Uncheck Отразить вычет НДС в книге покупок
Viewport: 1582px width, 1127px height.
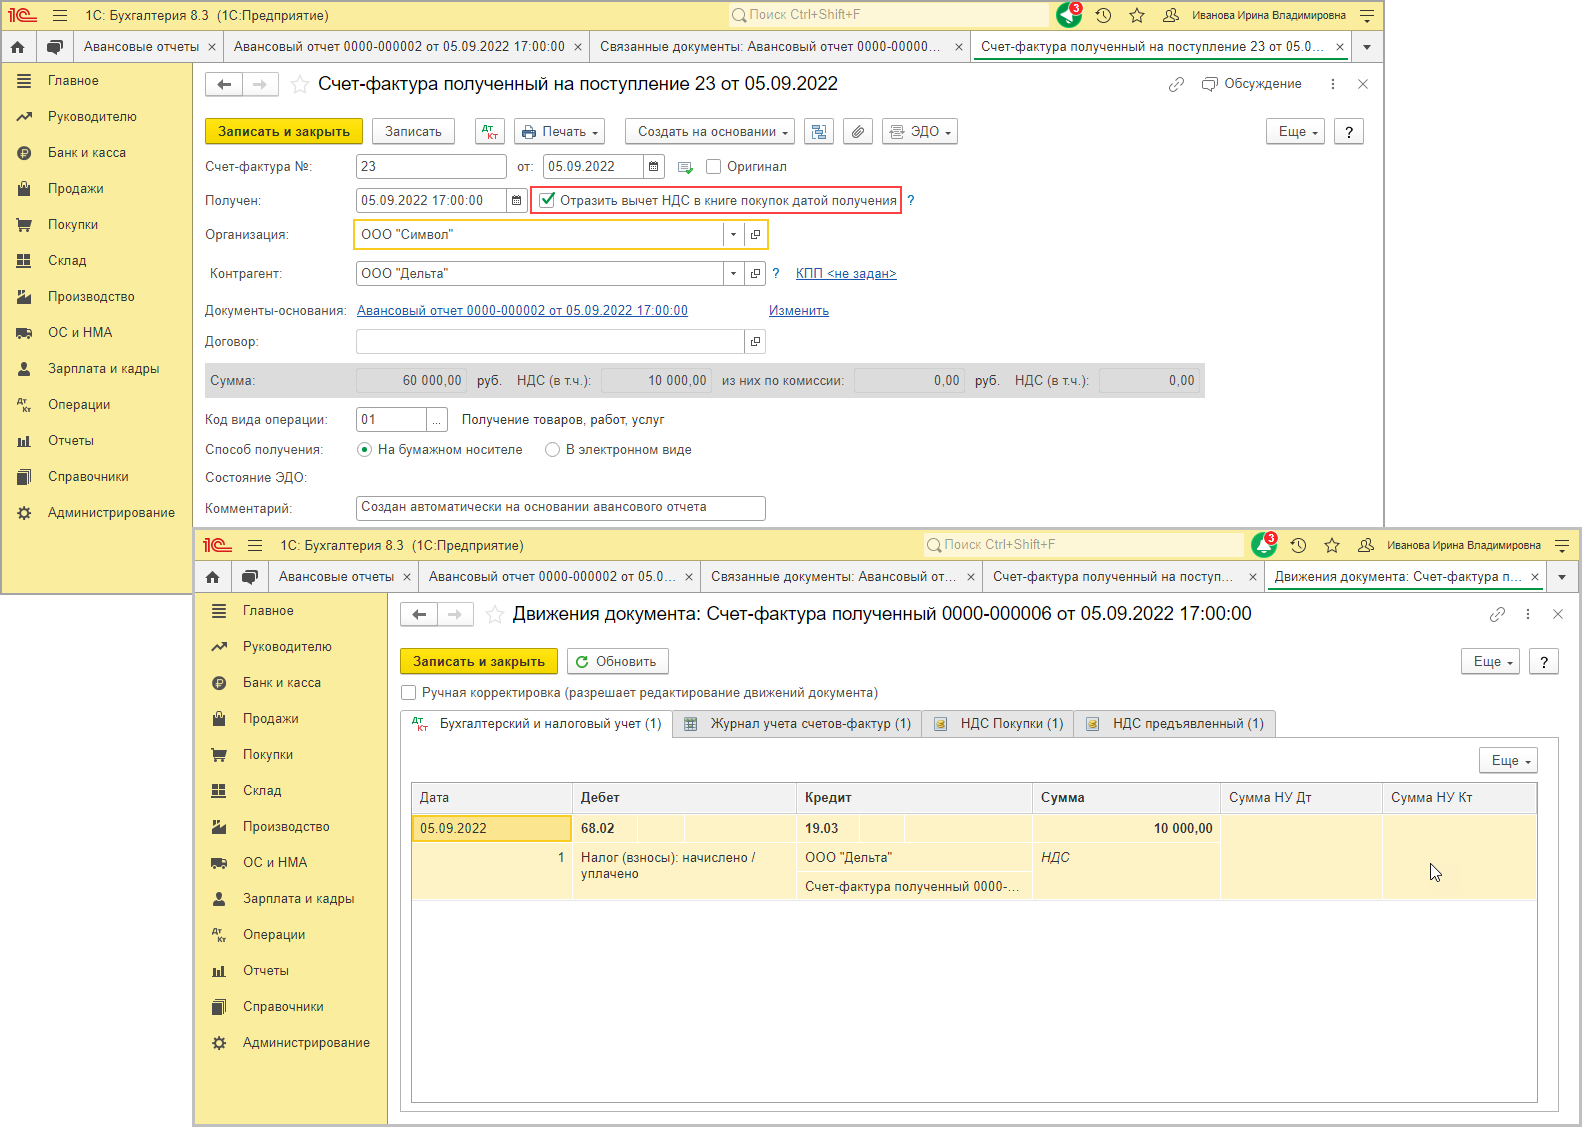[x=547, y=201]
